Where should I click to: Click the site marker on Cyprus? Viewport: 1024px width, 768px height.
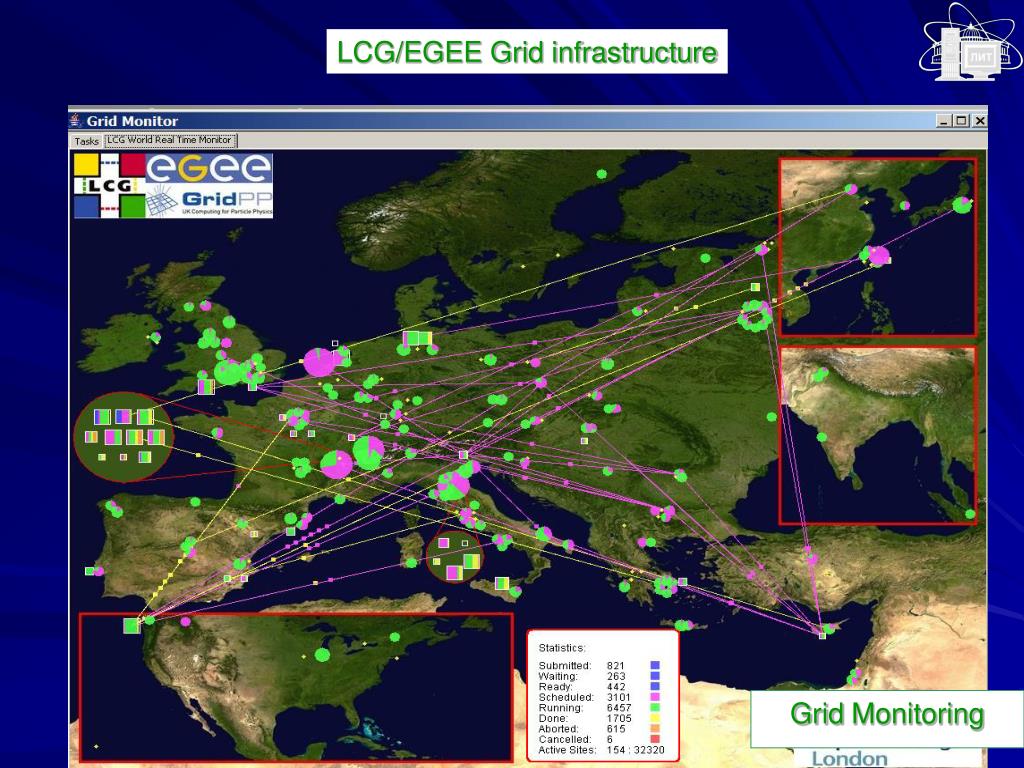pyautogui.click(x=827, y=630)
